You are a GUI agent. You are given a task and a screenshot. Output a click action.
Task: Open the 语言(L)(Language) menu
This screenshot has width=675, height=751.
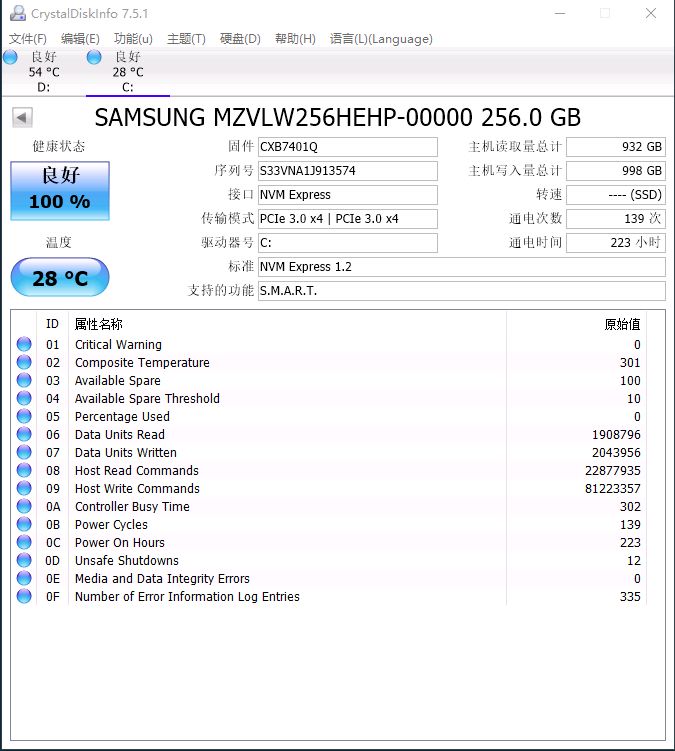click(x=381, y=39)
